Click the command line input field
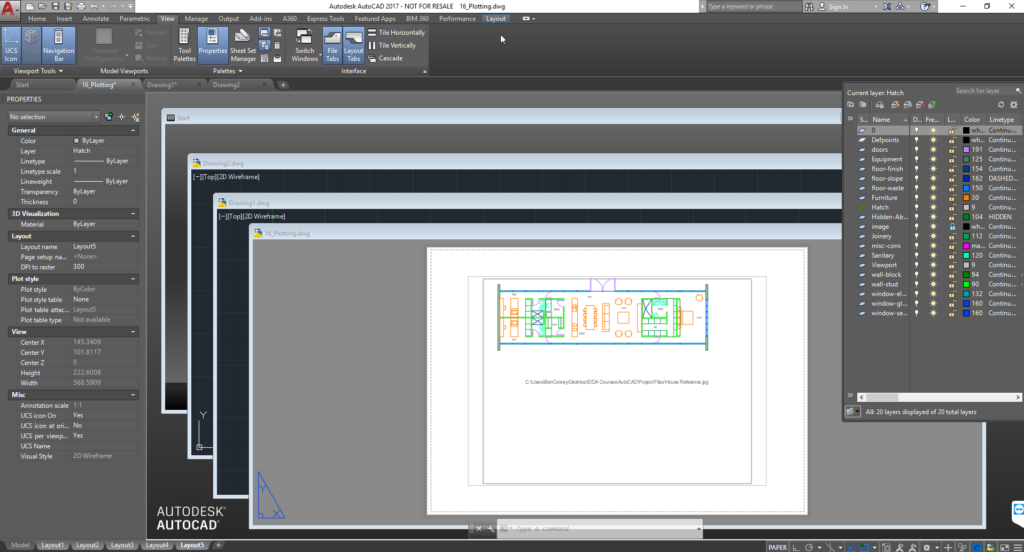The image size is (1024, 552). pos(601,528)
